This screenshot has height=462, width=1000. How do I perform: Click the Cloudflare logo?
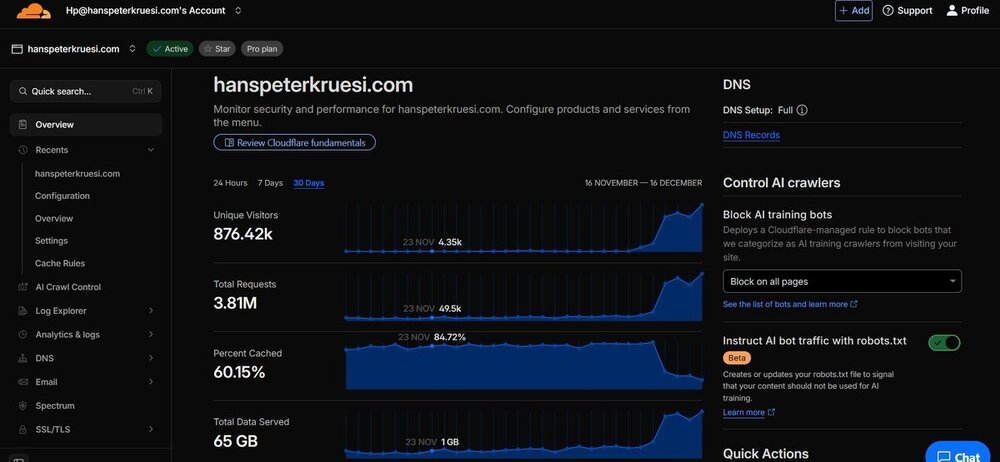tap(33, 10)
